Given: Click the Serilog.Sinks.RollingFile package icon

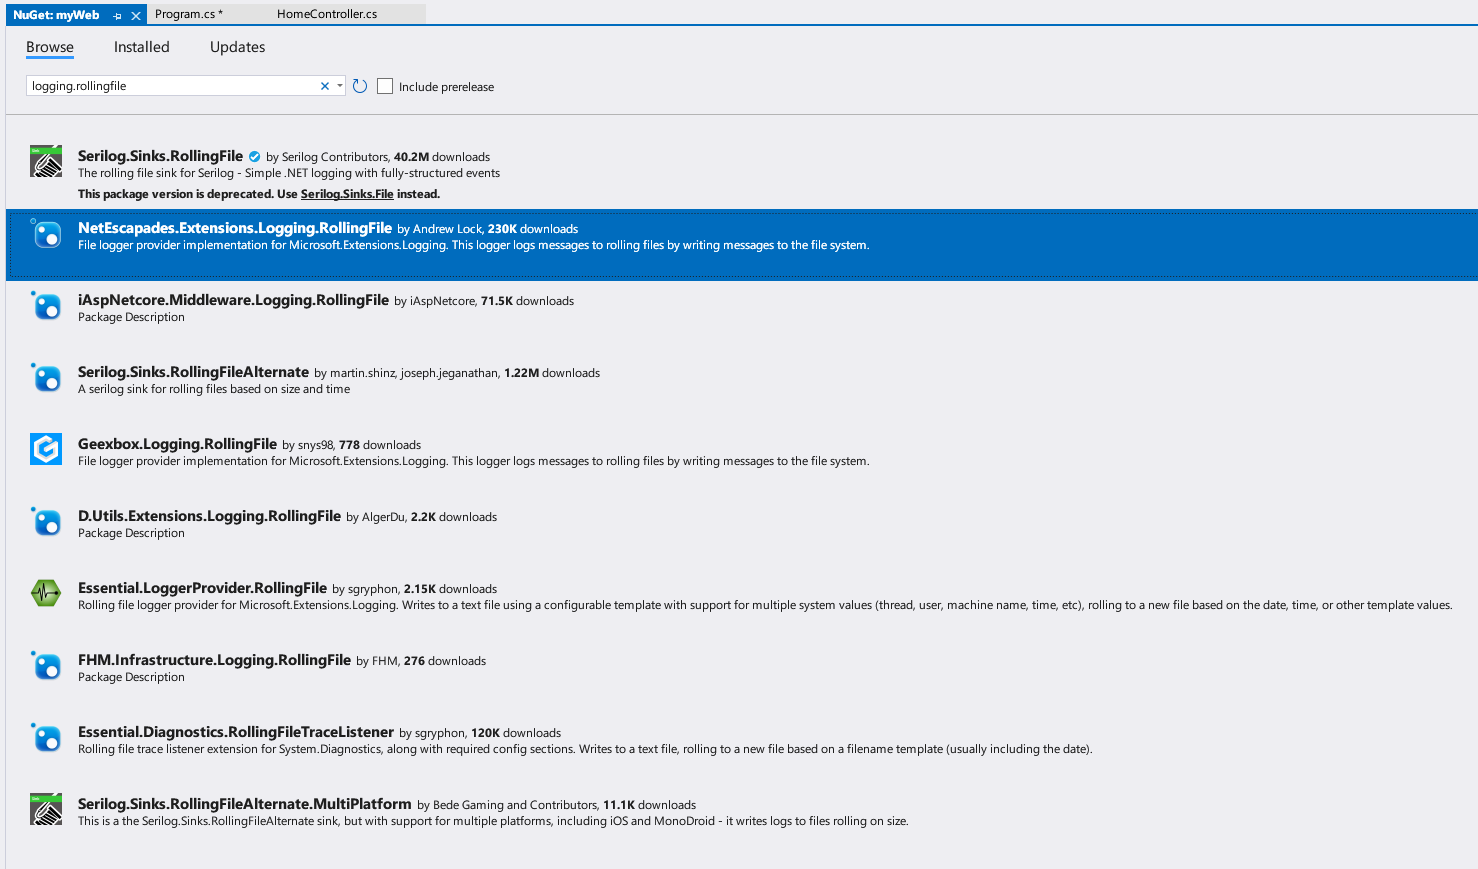Looking at the screenshot, I should coord(46,161).
